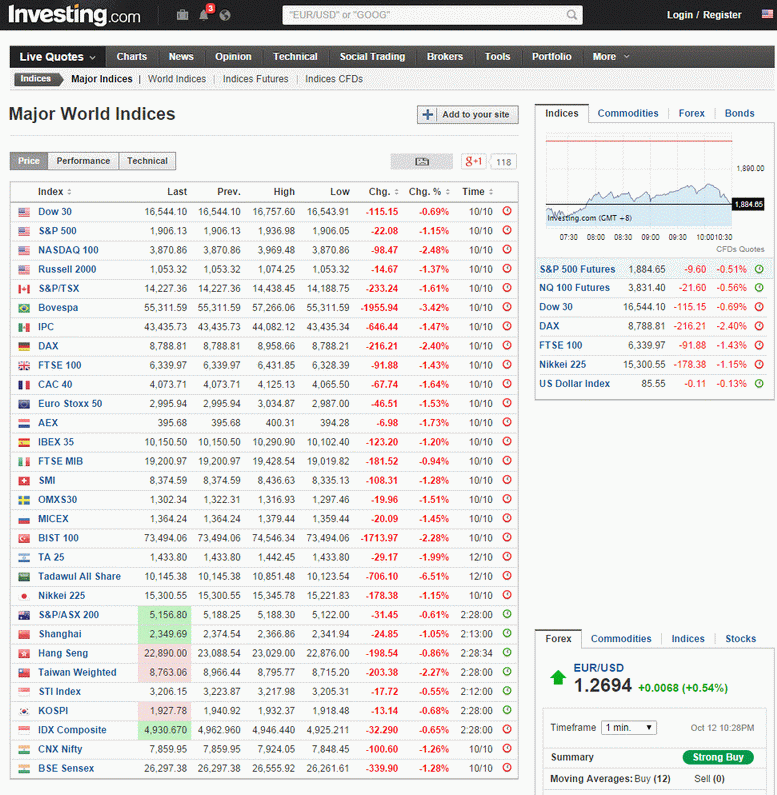Click the green clock beside US Dollar Index

coord(759,383)
